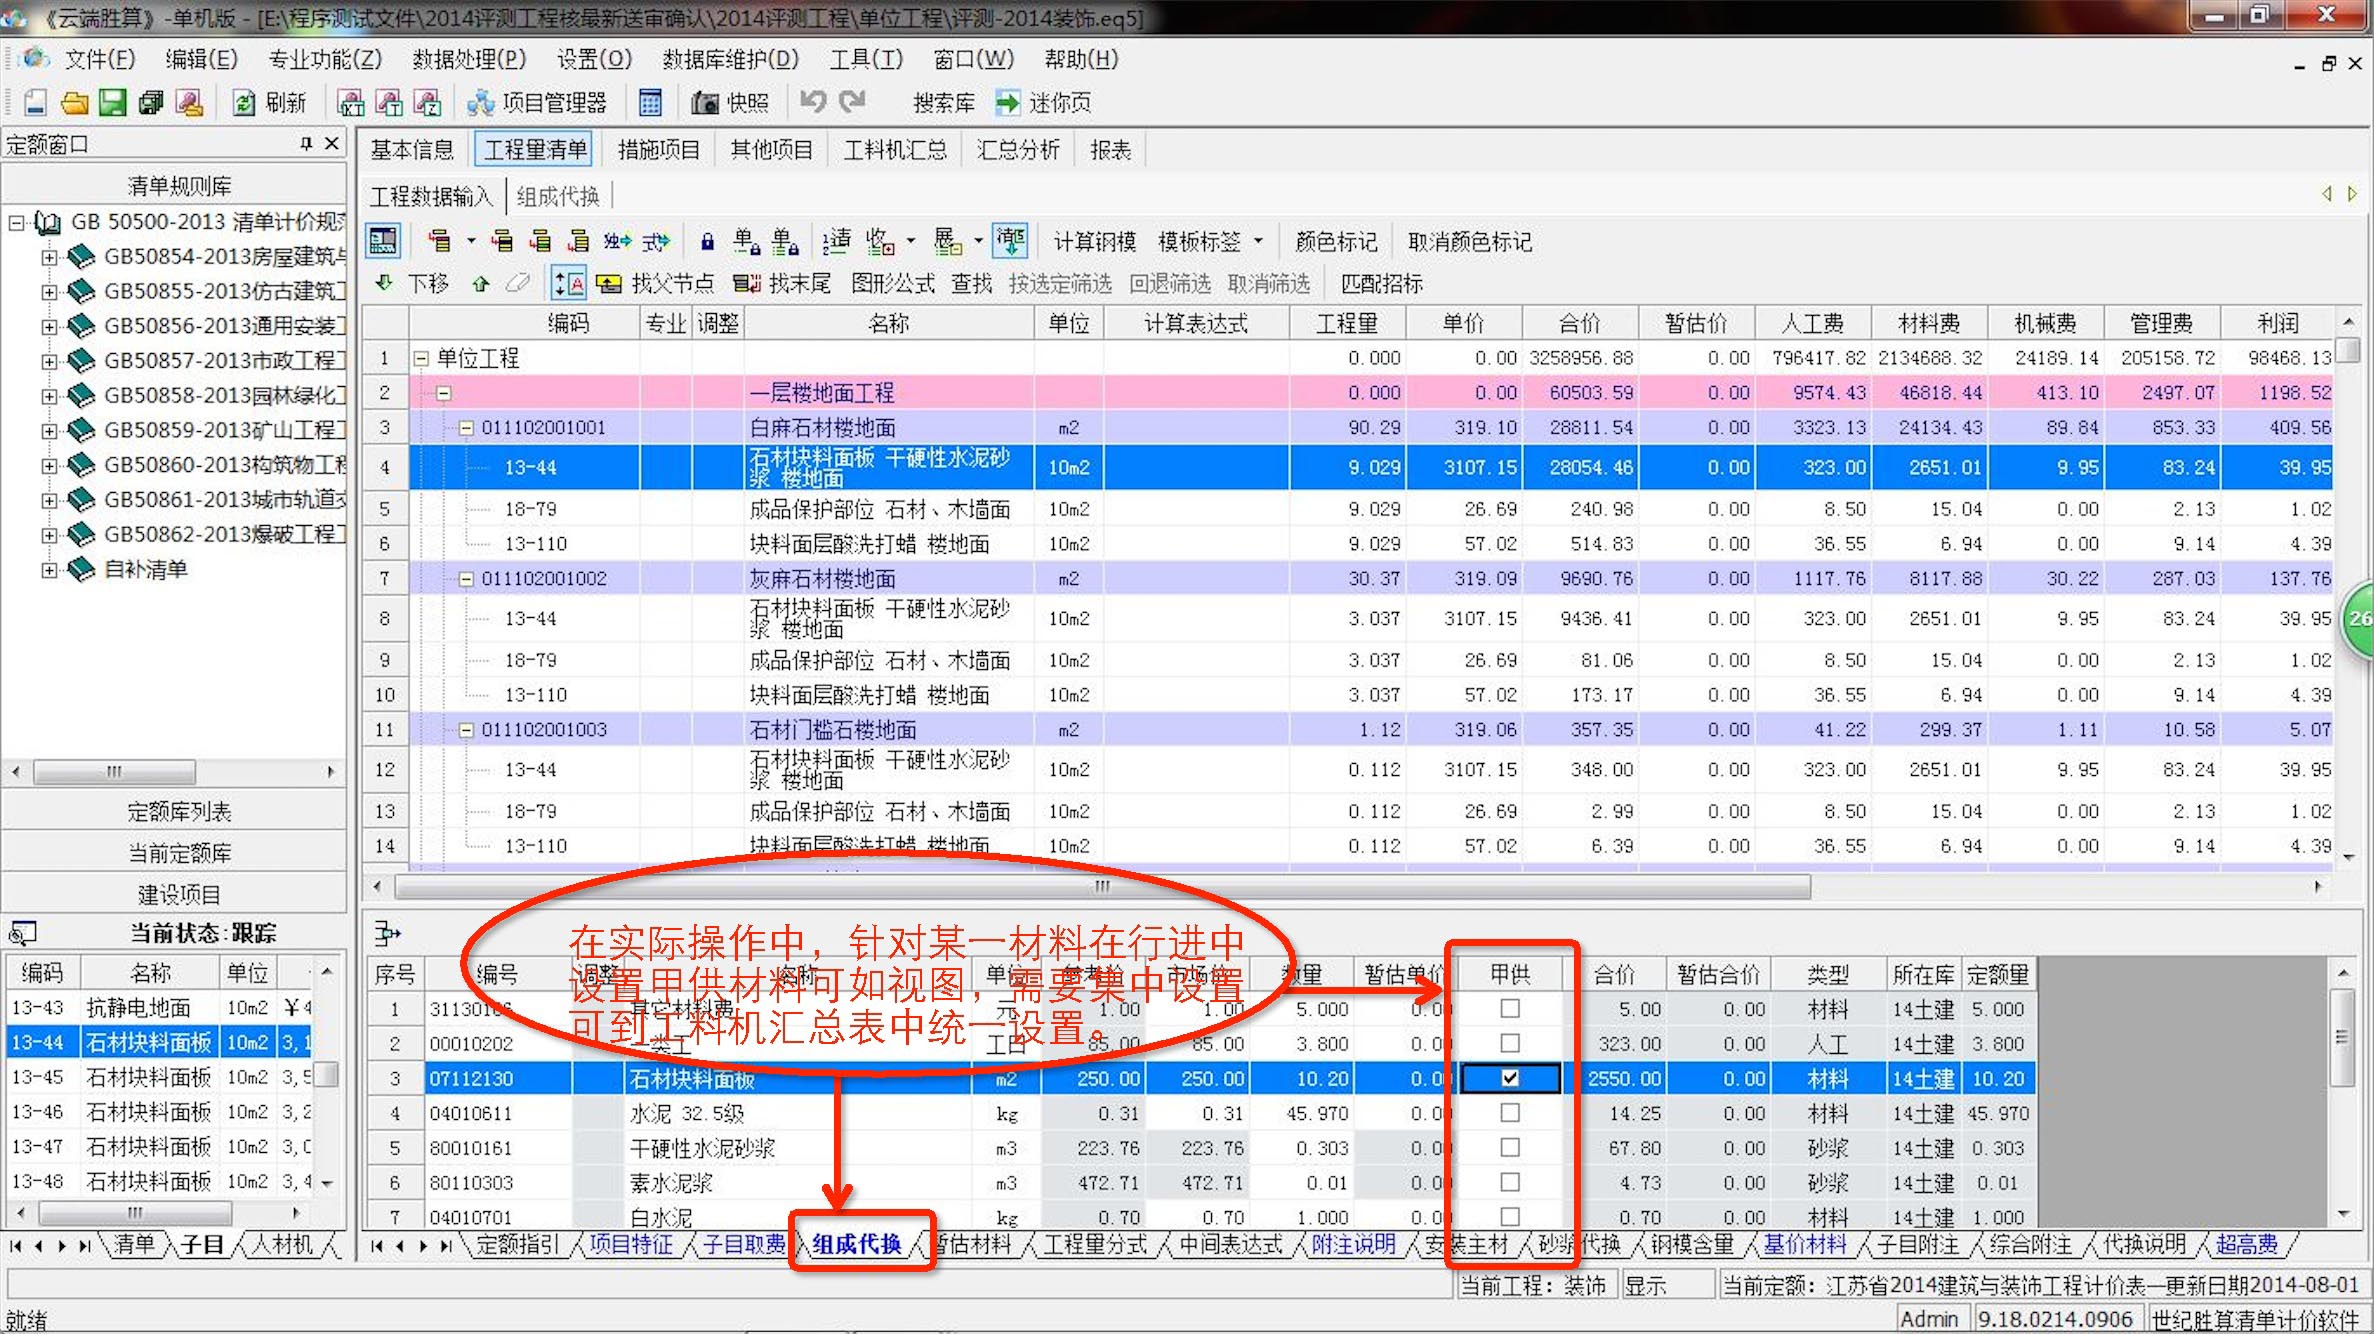Click the 匹配招标 button
This screenshot has height=1334, width=2374.
coord(1382,284)
